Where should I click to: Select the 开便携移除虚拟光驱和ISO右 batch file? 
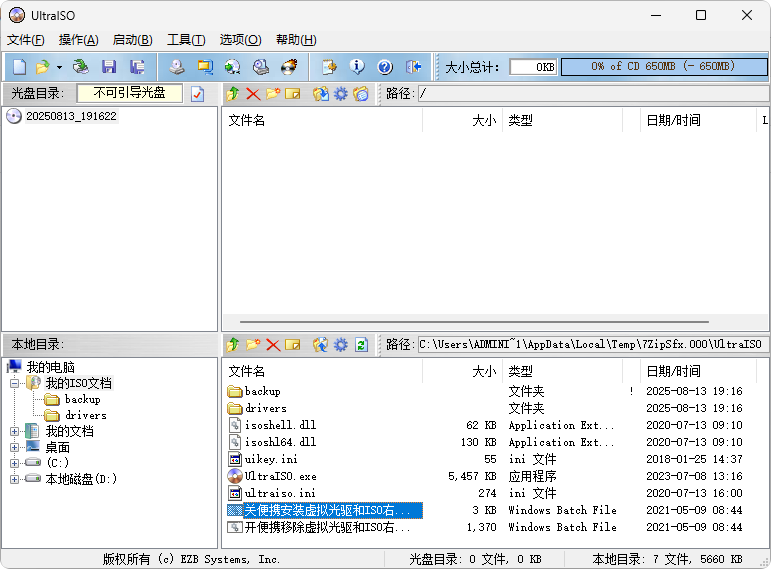pyautogui.click(x=327, y=527)
